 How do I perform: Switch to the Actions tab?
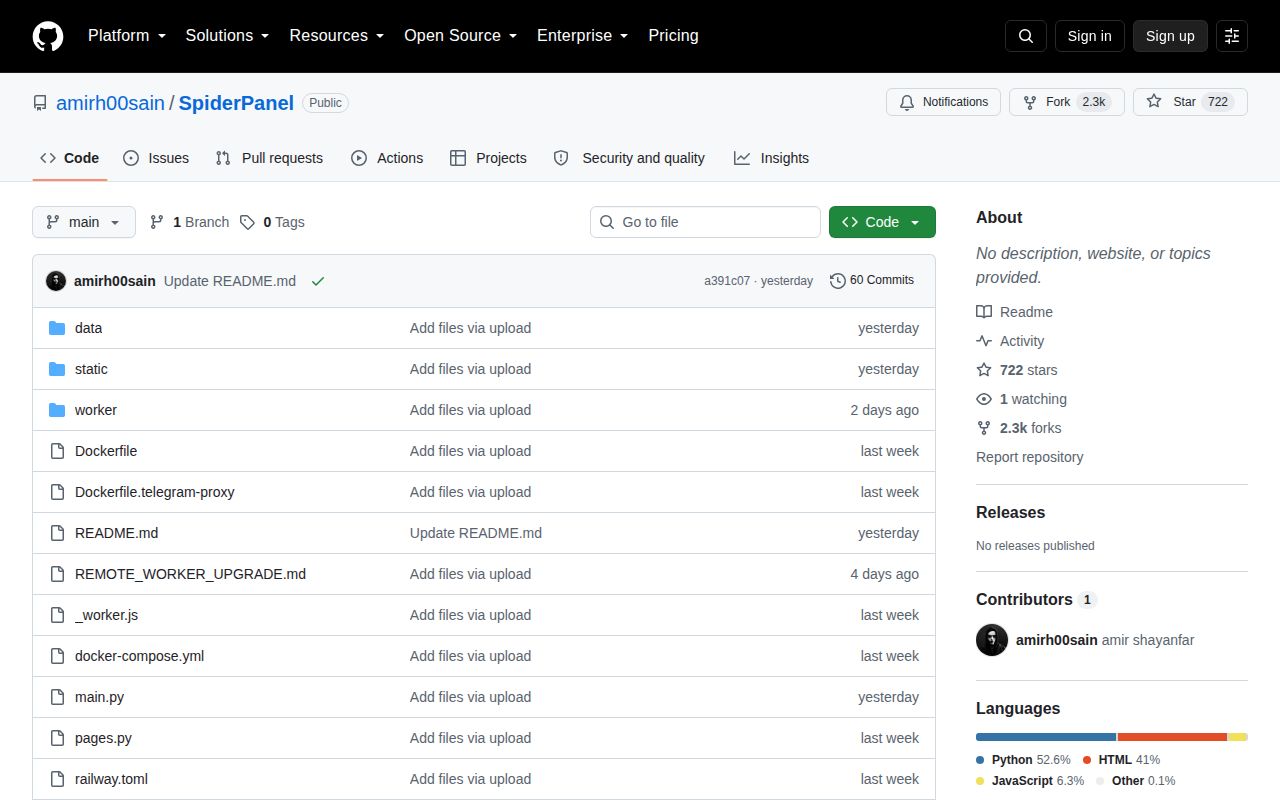click(387, 158)
